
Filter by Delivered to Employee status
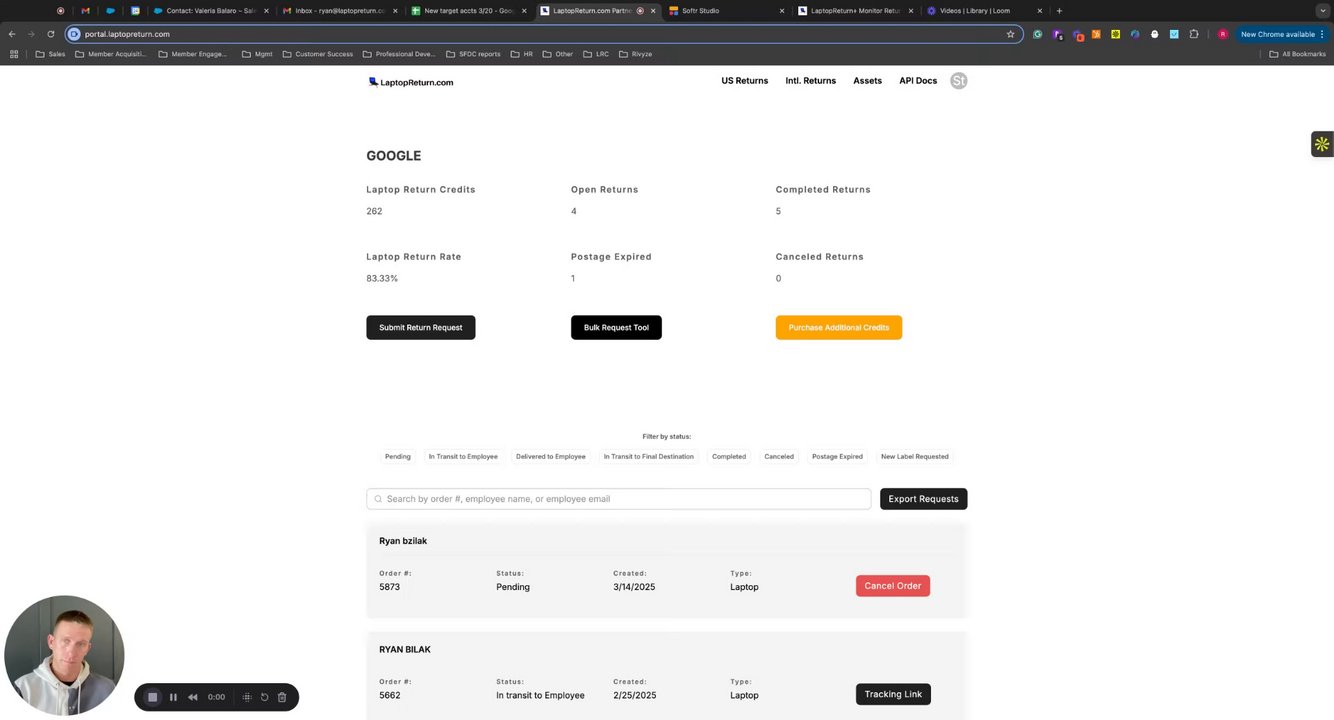(551, 457)
